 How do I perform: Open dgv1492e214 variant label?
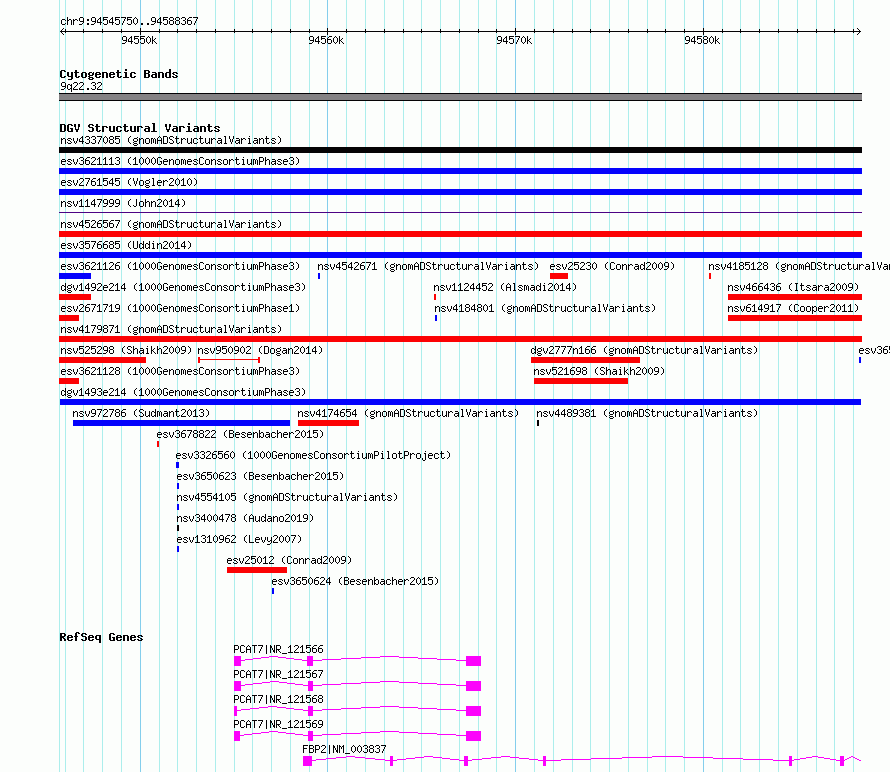183,287
